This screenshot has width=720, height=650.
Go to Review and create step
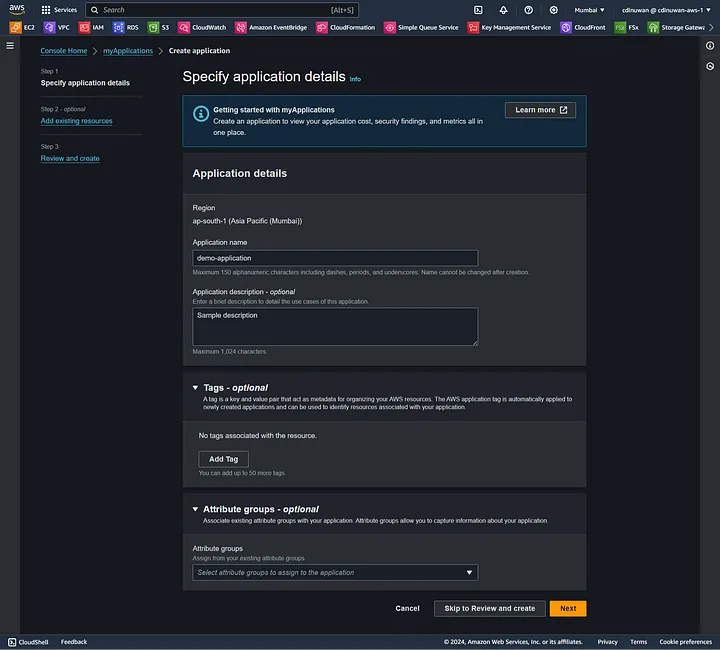pyautogui.click(x=70, y=158)
